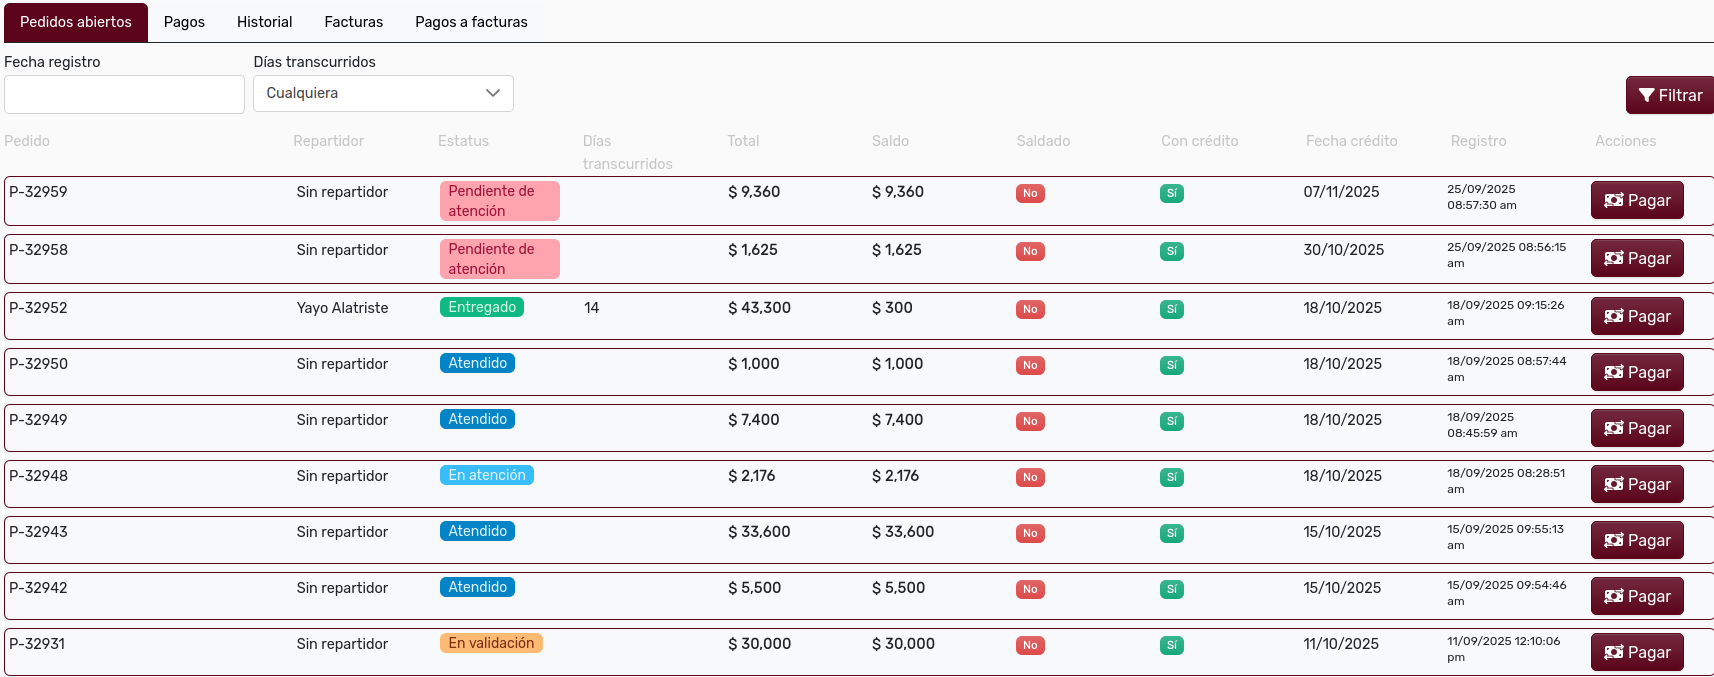Click the cash icon for order P-32931

tap(1614, 652)
